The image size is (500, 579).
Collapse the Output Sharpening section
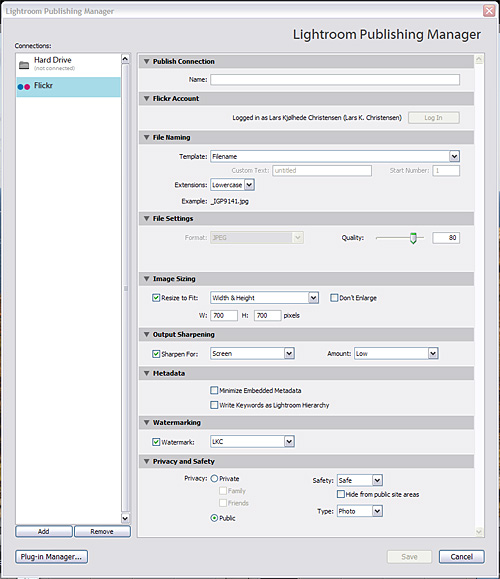tap(147, 335)
